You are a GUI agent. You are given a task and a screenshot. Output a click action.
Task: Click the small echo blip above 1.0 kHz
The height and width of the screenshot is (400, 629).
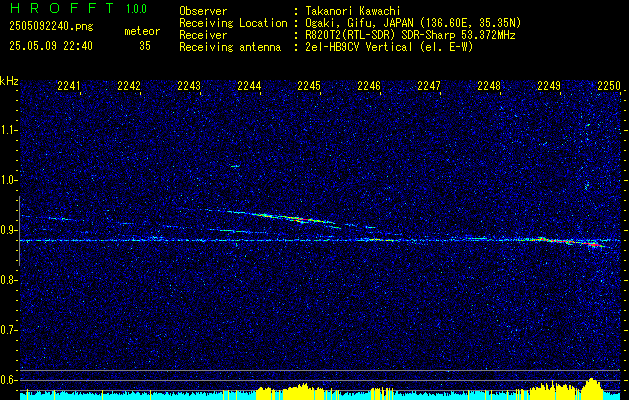pyautogui.click(x=235, y=166)
